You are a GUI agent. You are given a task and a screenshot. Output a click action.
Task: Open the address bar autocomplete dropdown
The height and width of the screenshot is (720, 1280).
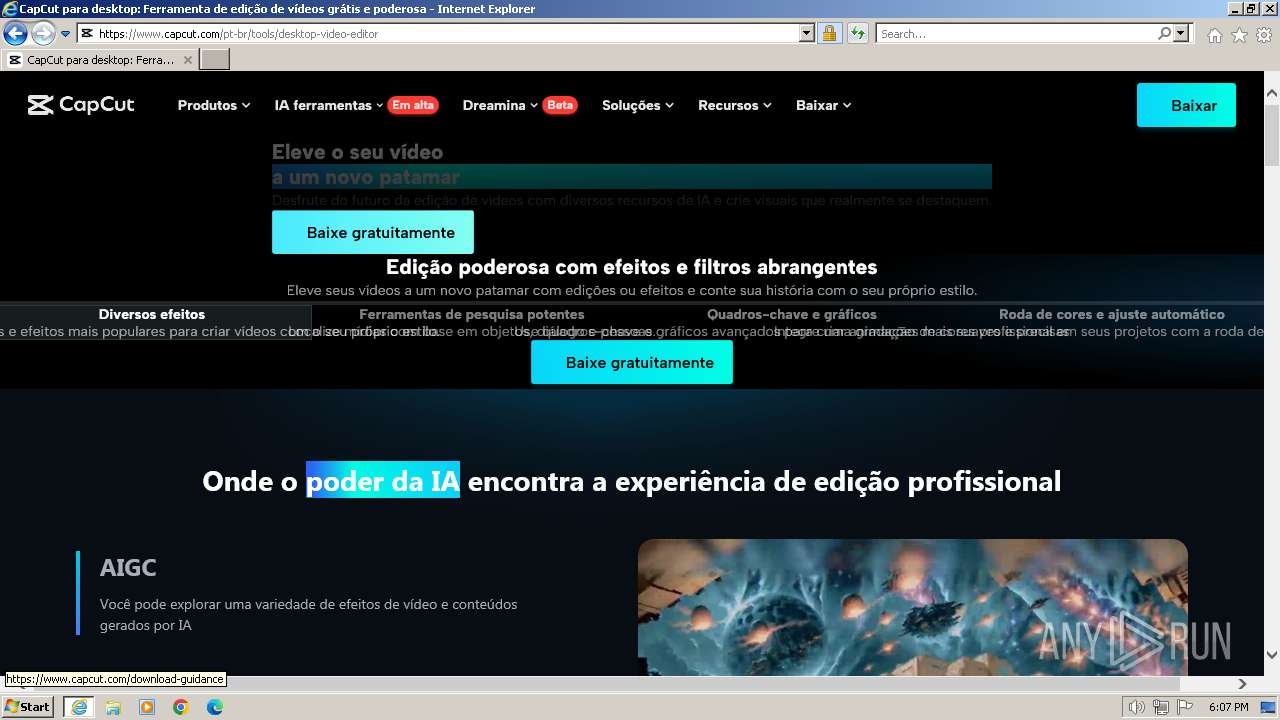807,34
